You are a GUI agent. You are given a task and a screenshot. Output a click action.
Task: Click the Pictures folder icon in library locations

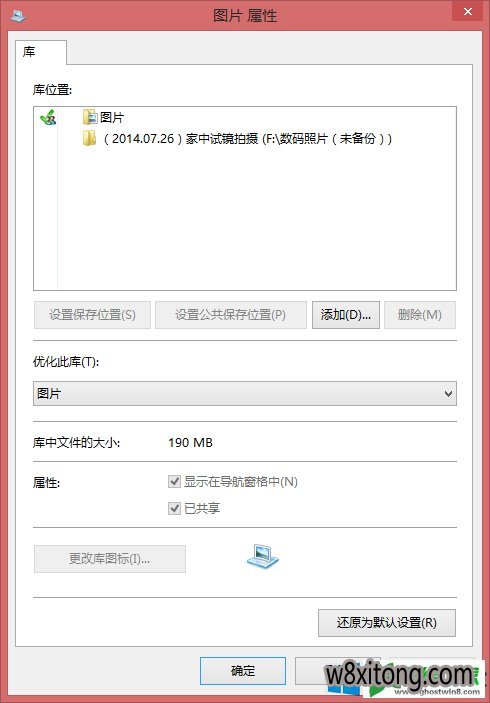click(90, 117)
